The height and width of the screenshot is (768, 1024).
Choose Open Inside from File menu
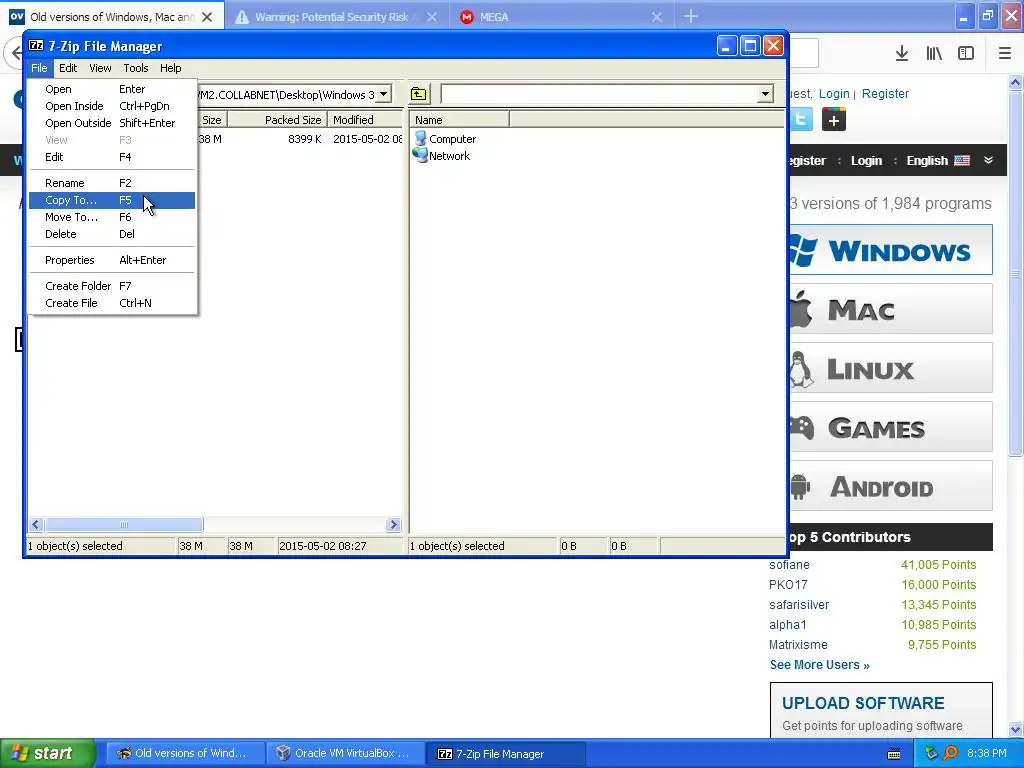[x=112, y=106]
